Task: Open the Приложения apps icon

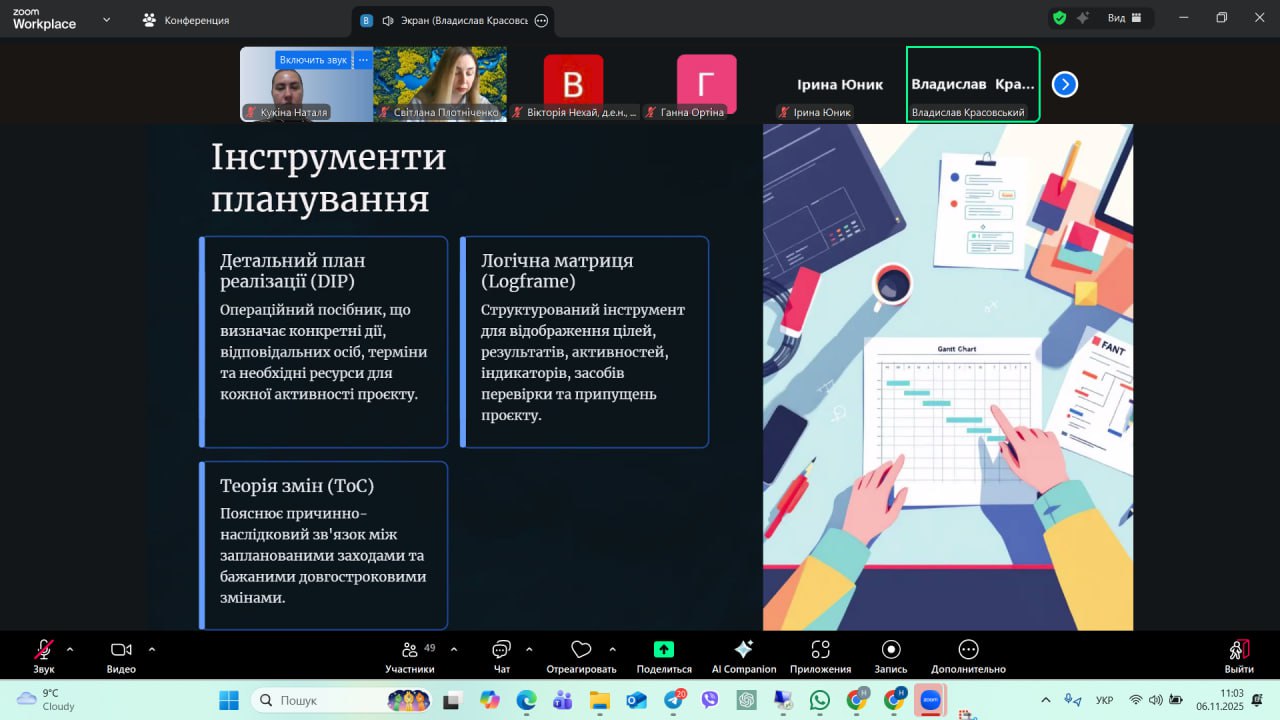Action: pyautogui.click(x=820, y=650)
